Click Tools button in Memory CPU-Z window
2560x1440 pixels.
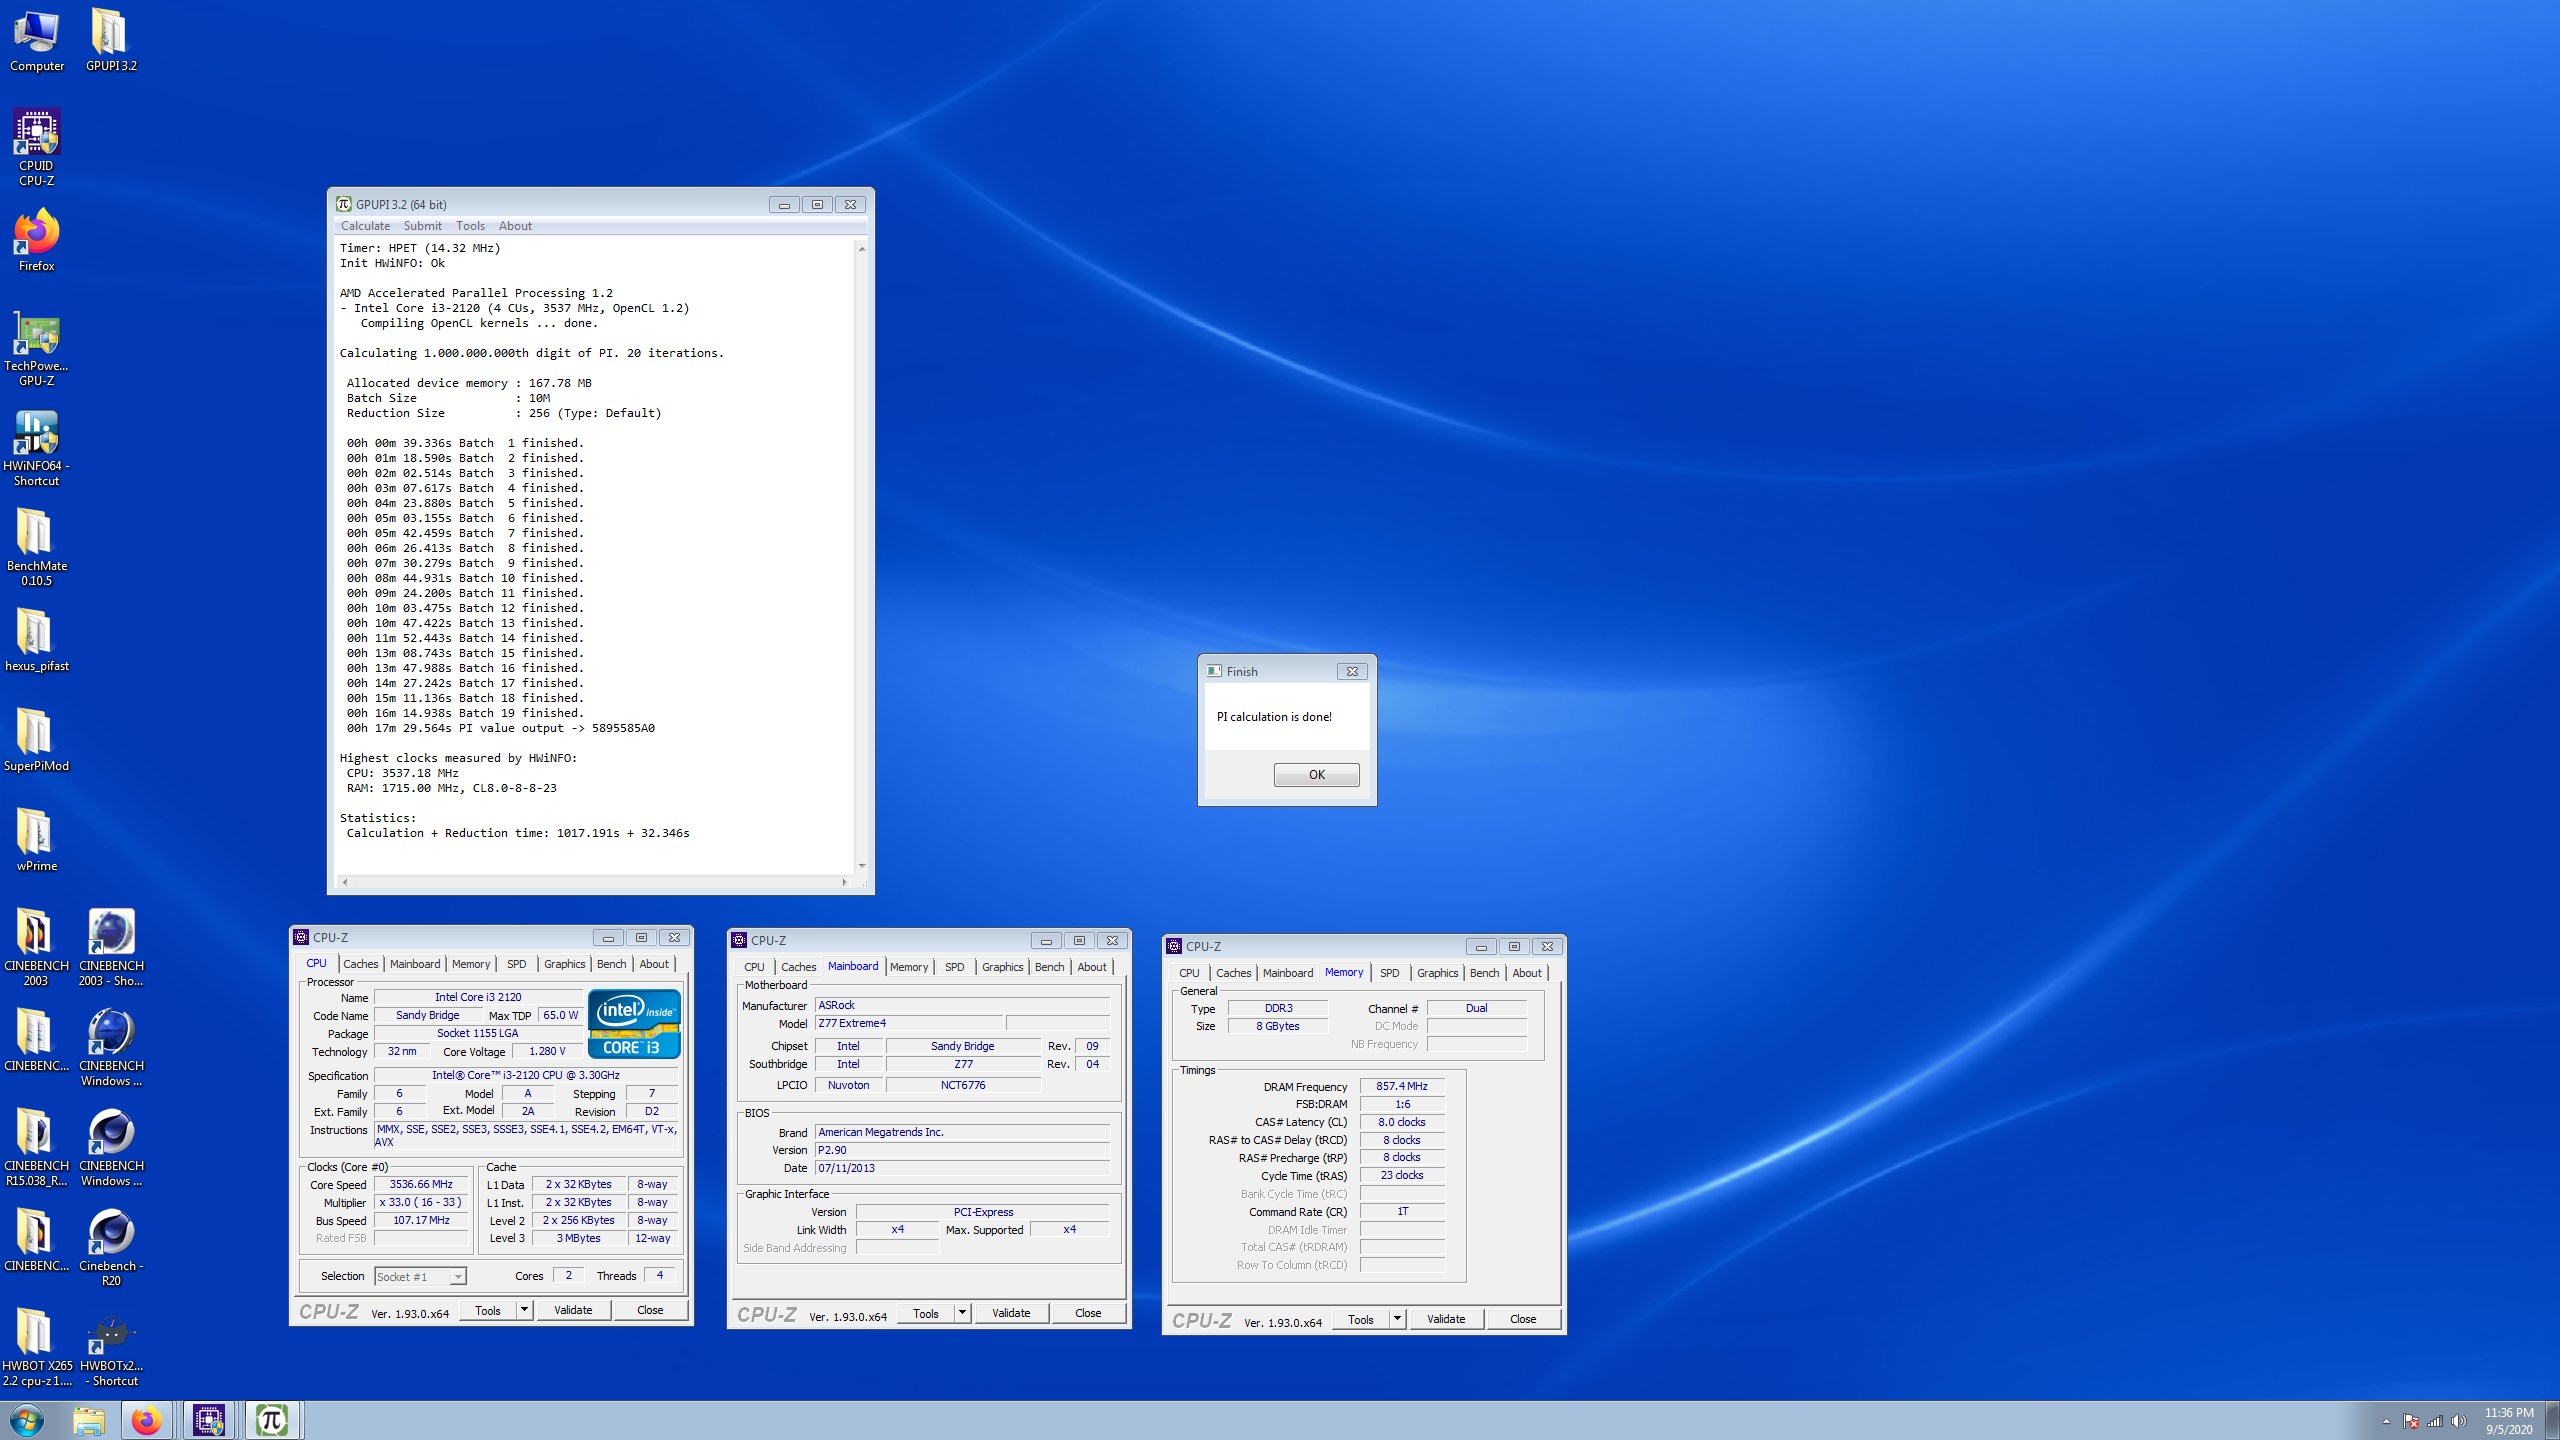[x=1361, y=1319]
